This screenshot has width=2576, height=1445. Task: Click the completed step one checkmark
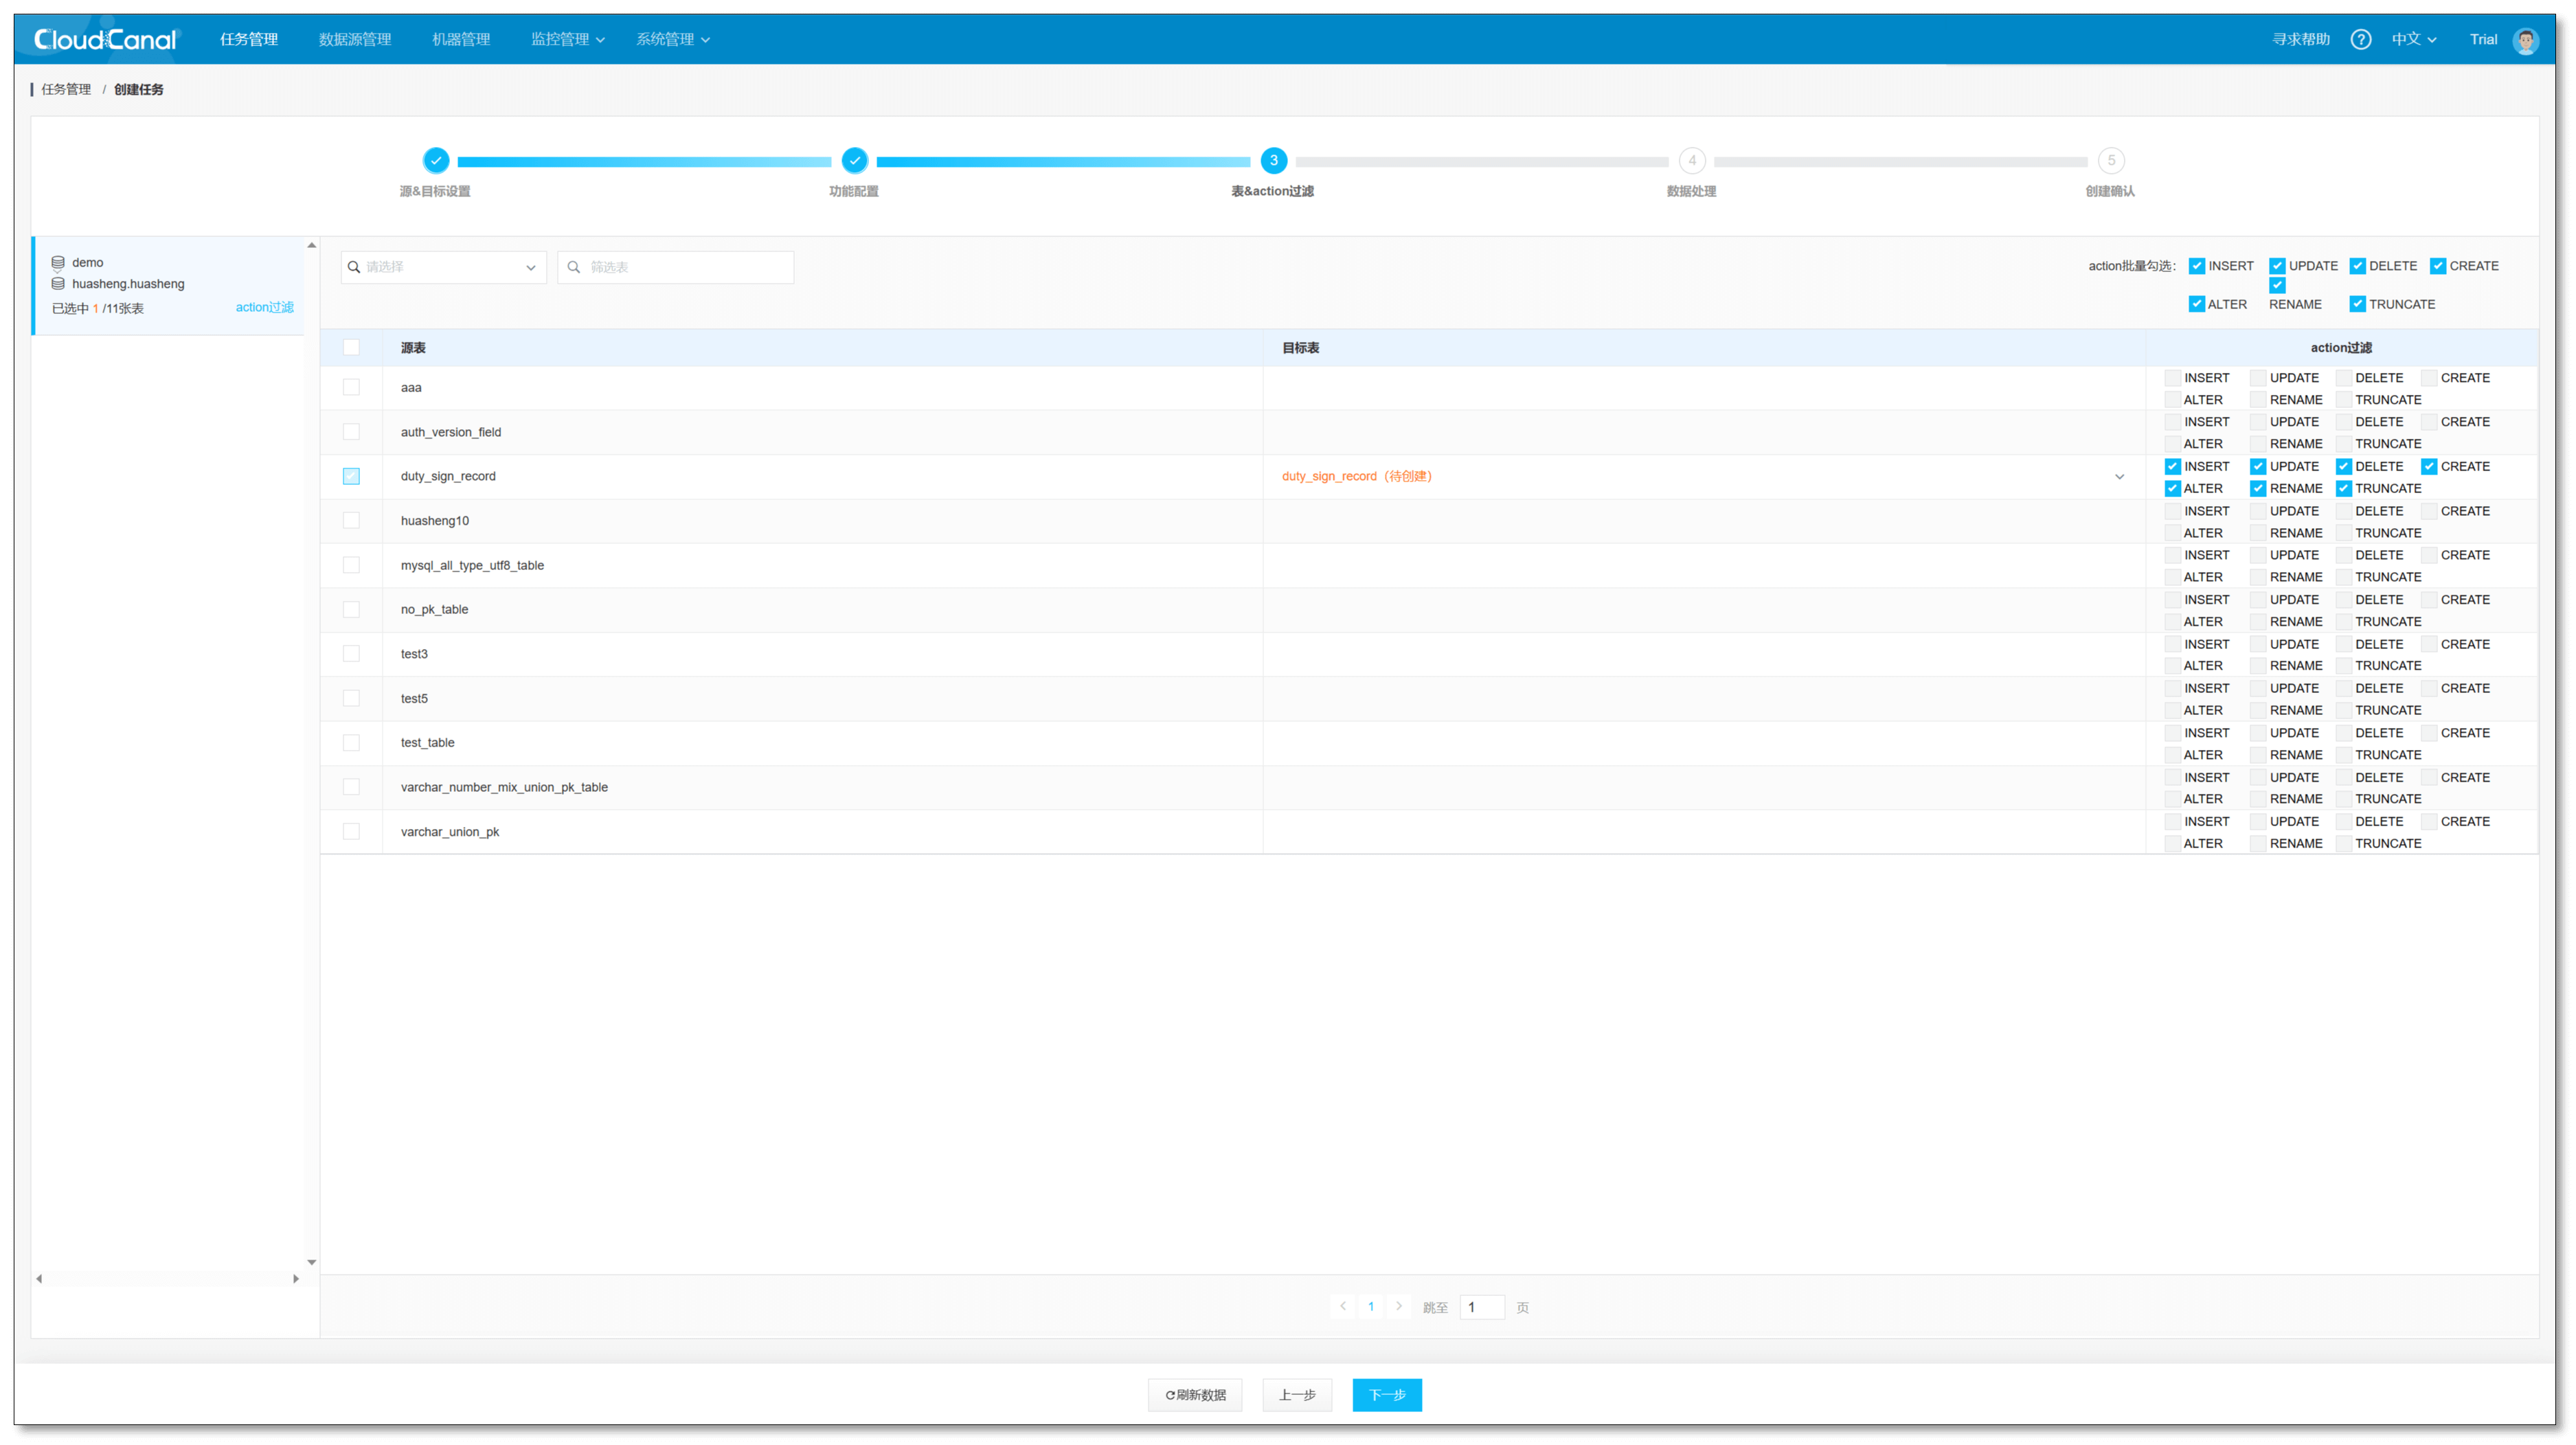coord(436,160)
